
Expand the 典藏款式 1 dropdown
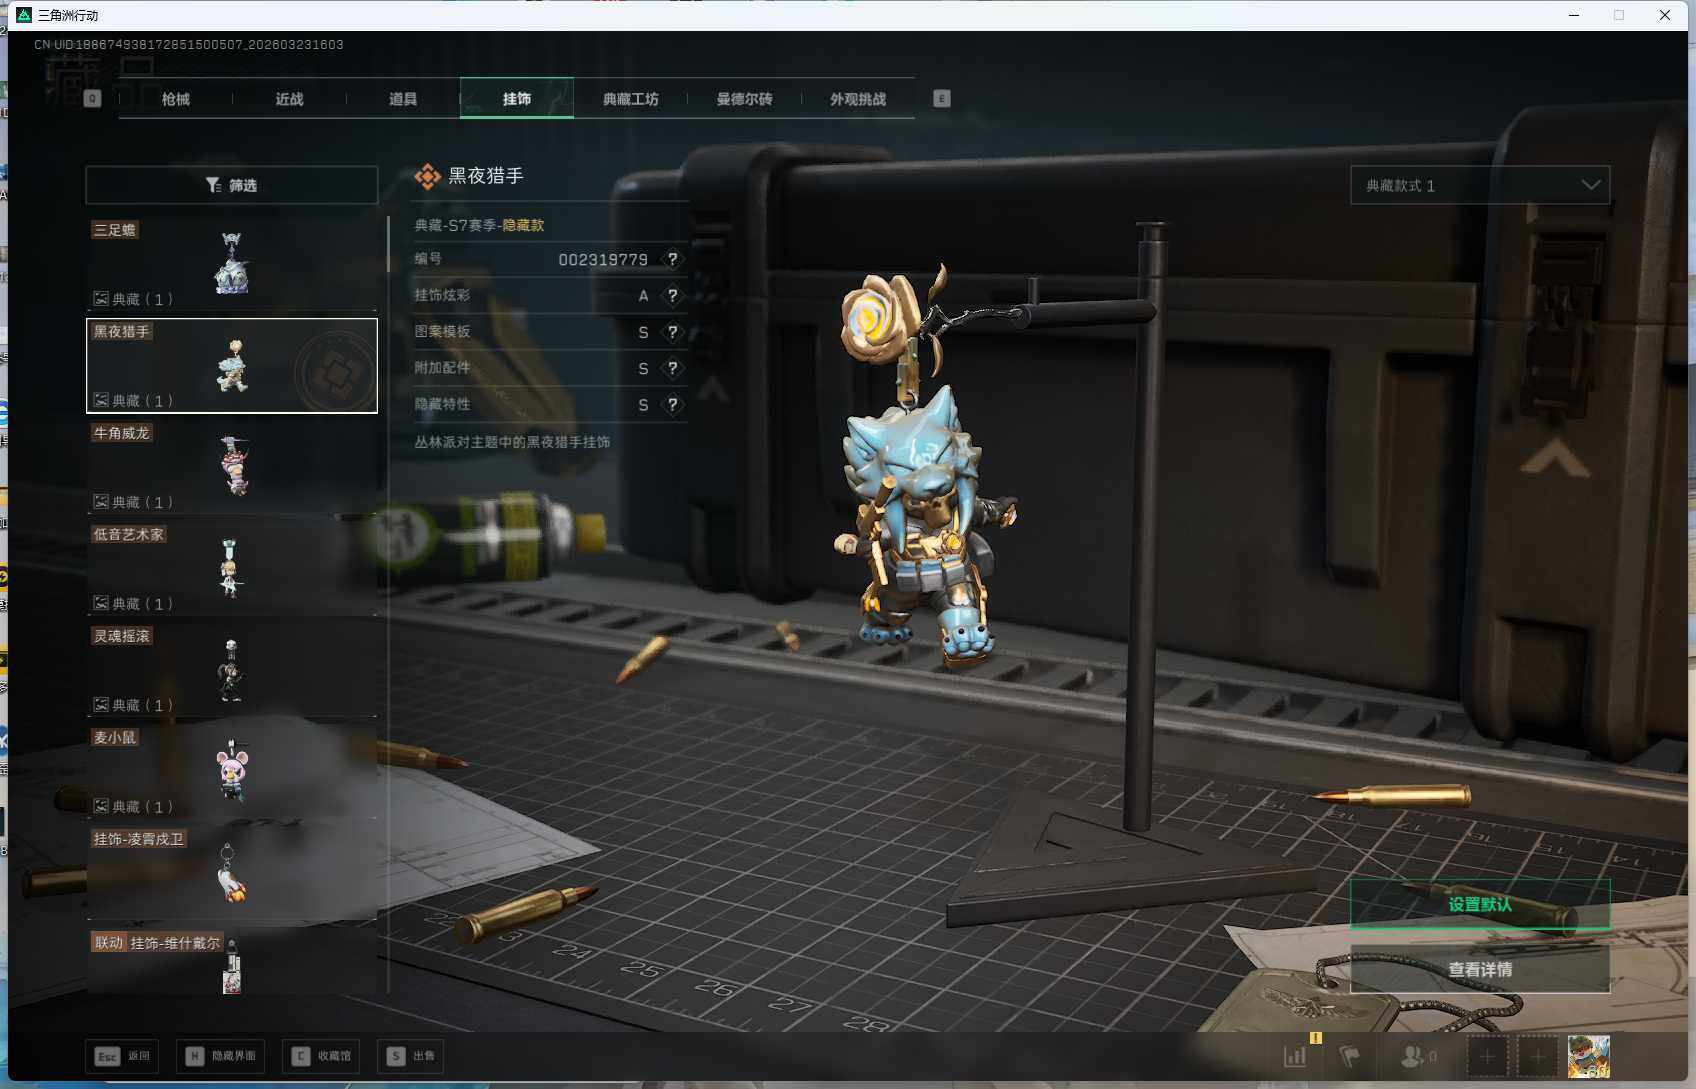click(1480, 185)
